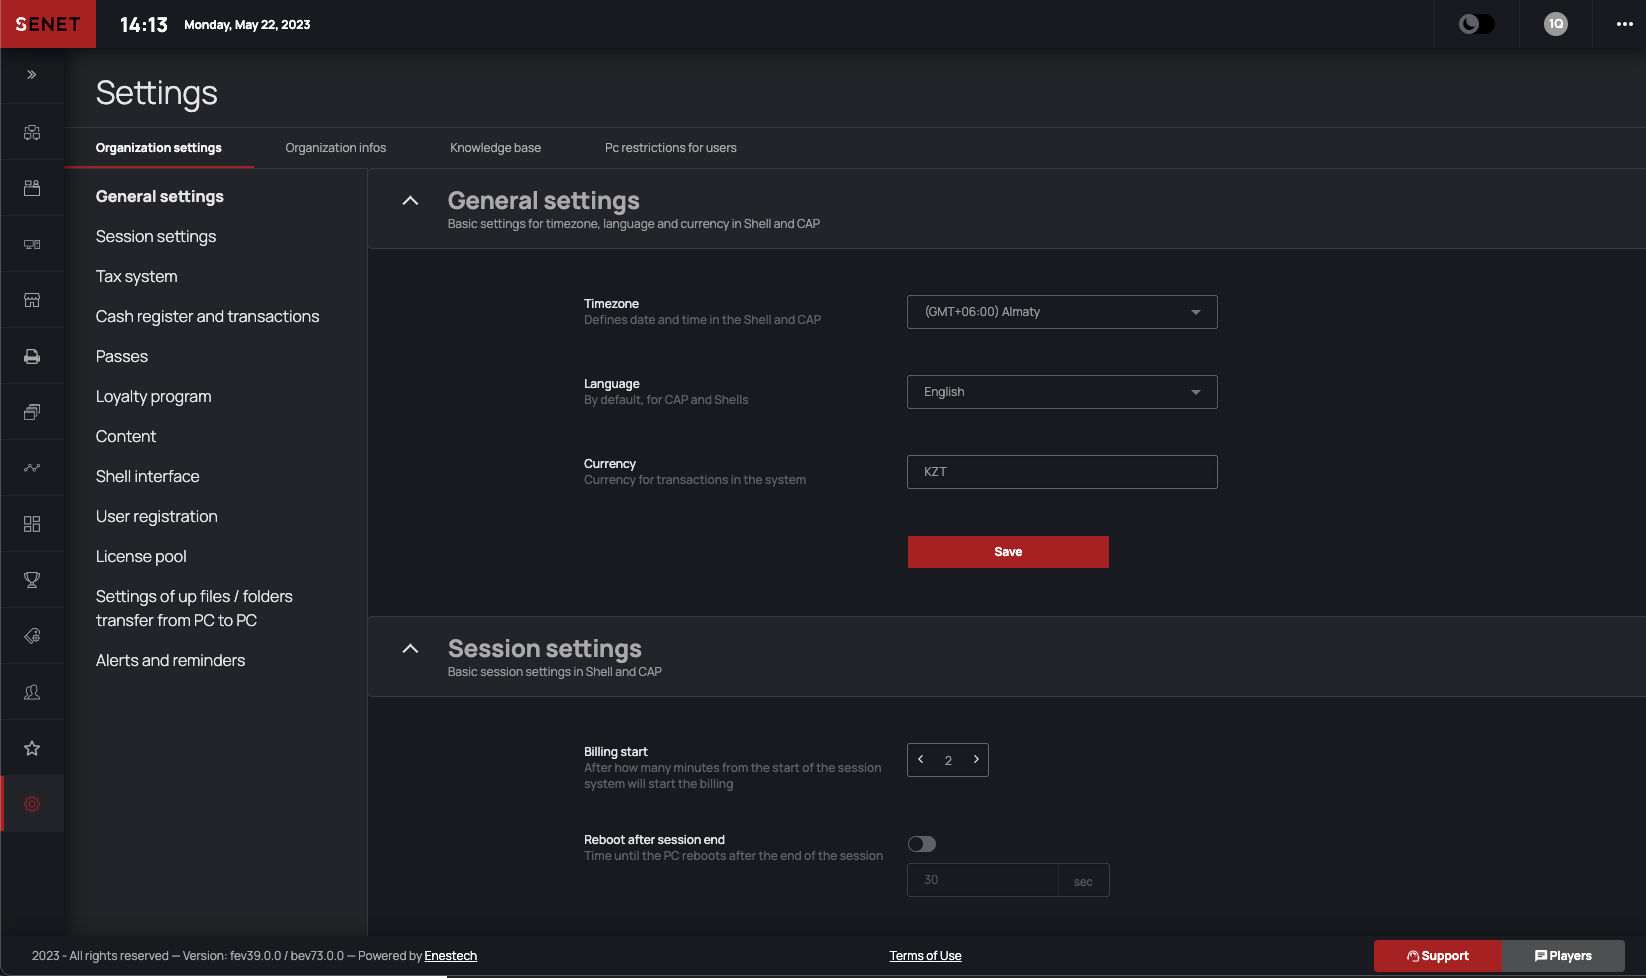Open the Enestech link

[451, 956]
